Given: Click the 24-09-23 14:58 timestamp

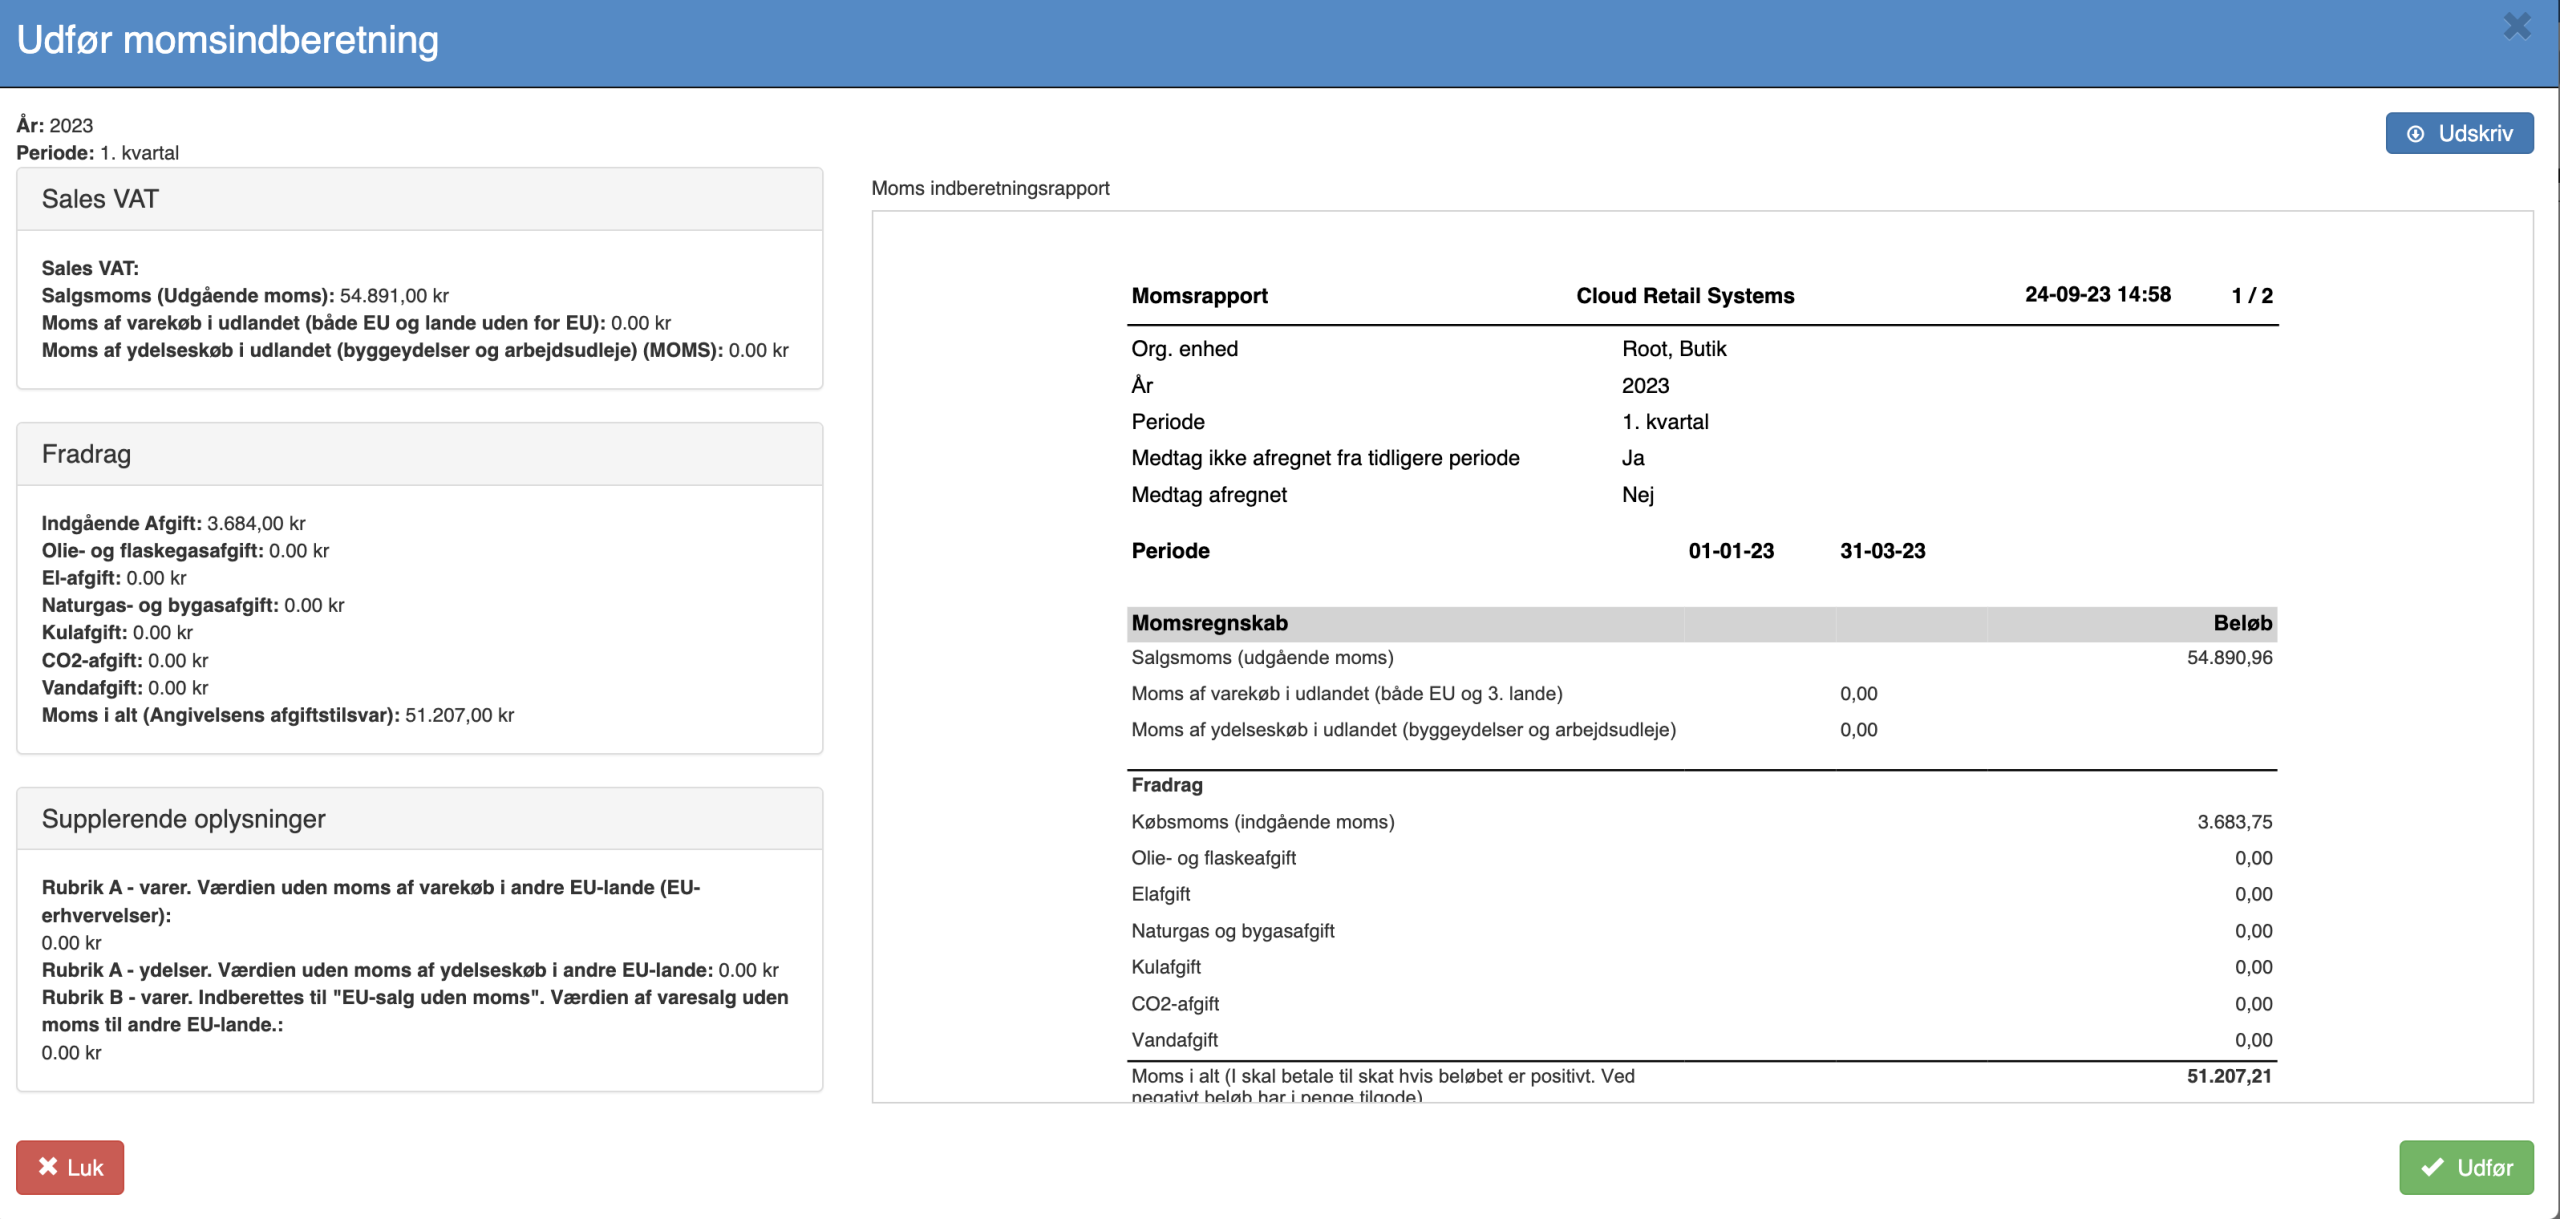Looking at the screenshot, I should 2098,295.
